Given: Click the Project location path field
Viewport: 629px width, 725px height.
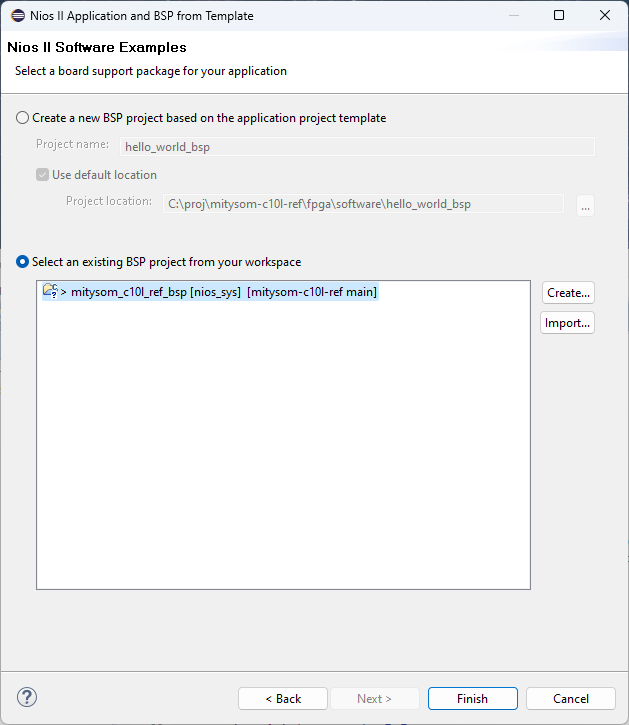Looking at the screenshot, I should [364, 204].
